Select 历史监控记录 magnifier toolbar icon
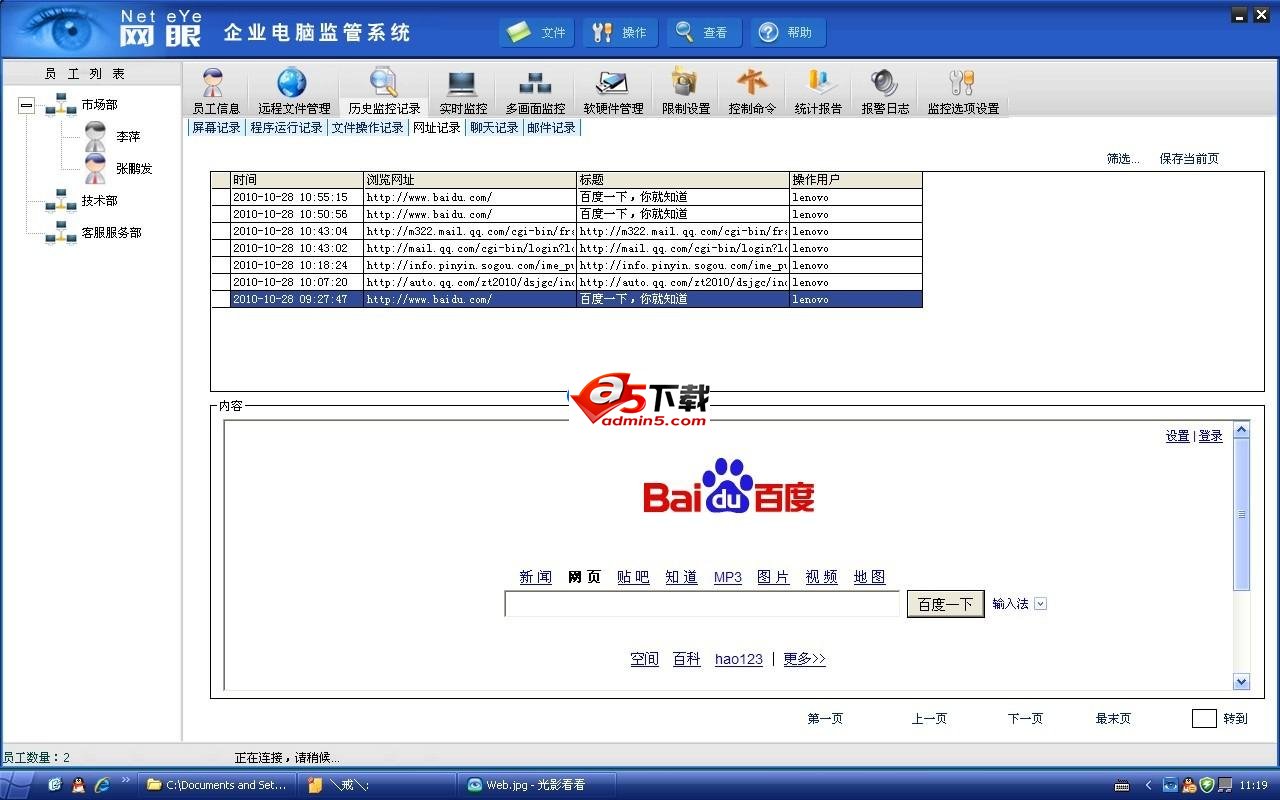This screenshot has width=1280, height=800. pos(384,91)
